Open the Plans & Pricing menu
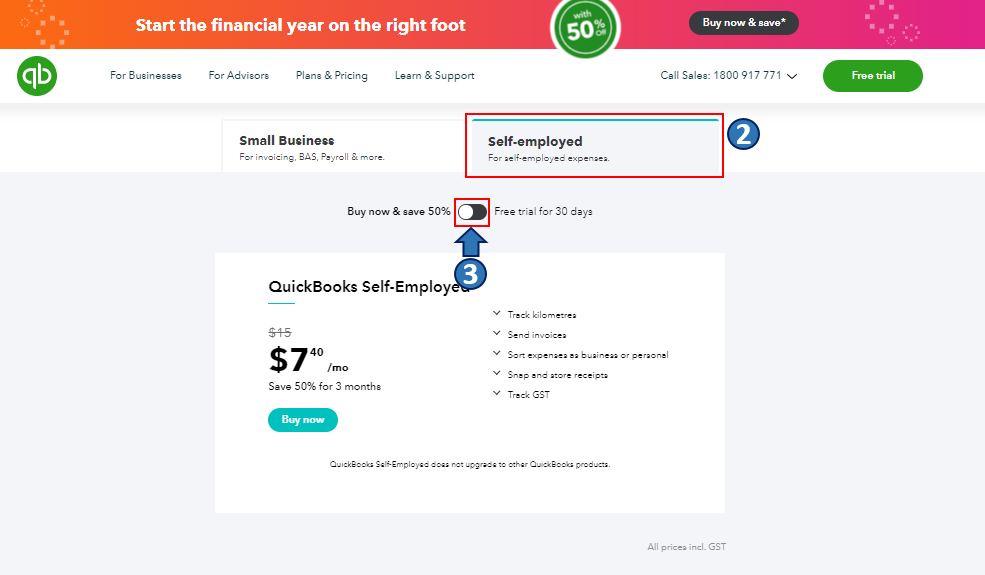 click(x=332, y=76)
